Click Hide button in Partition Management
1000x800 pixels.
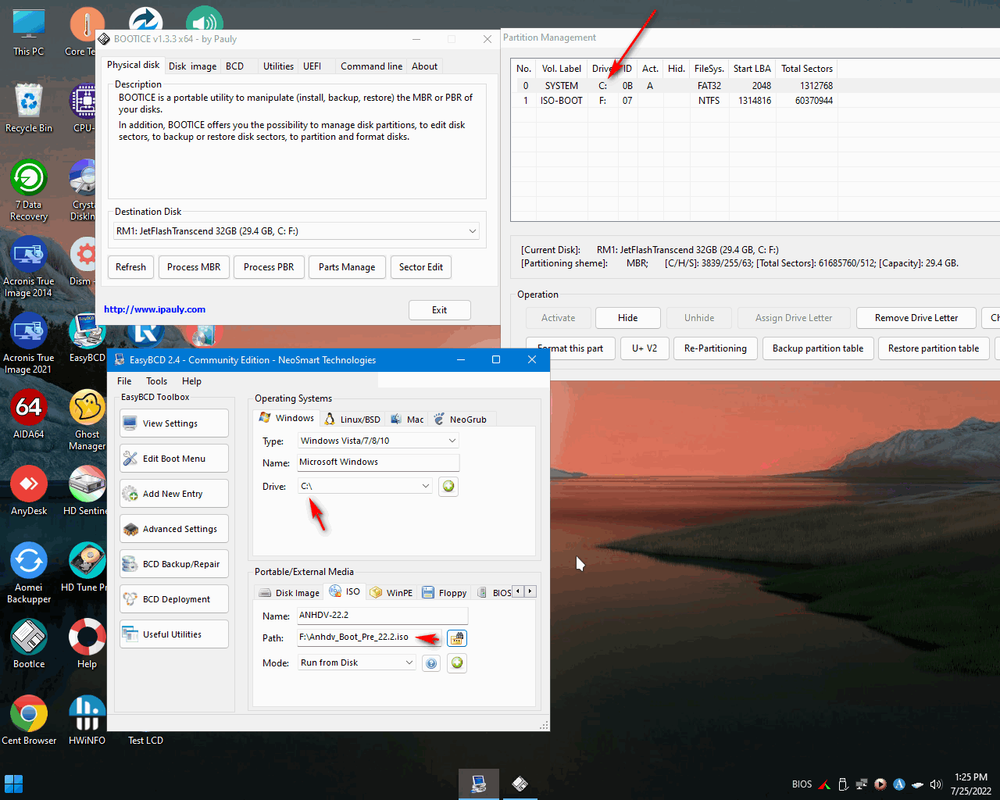pyautogui.click(x=628, y=318)
